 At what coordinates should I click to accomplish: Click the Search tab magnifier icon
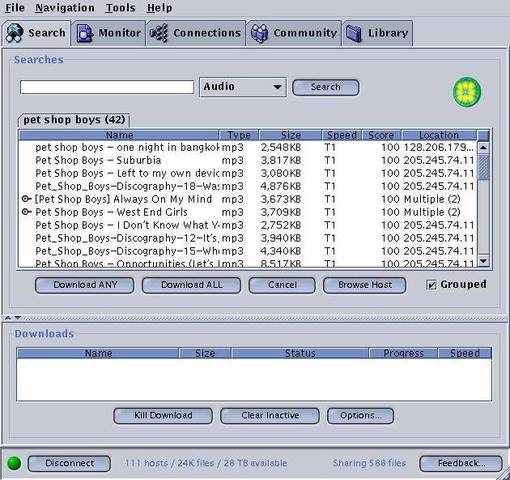14,33
